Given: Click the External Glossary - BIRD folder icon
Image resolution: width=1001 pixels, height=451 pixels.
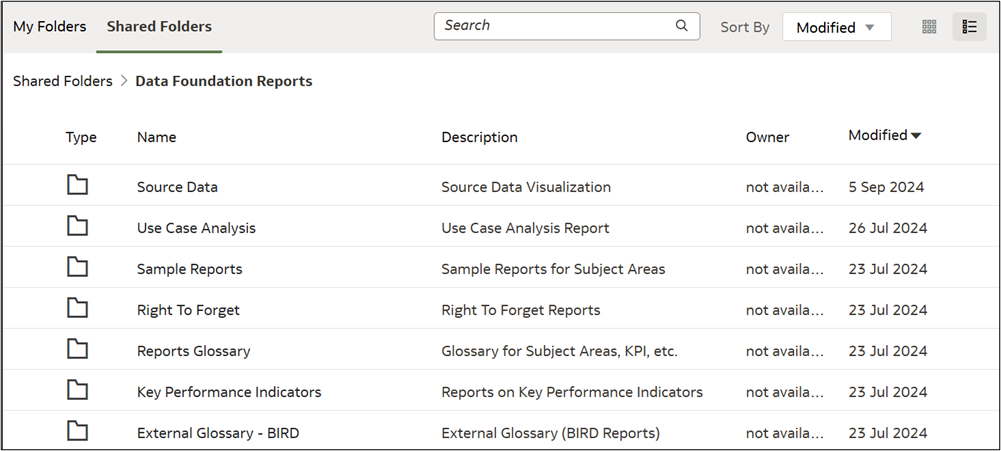Looking at the screenshot, I should [77, 431].
